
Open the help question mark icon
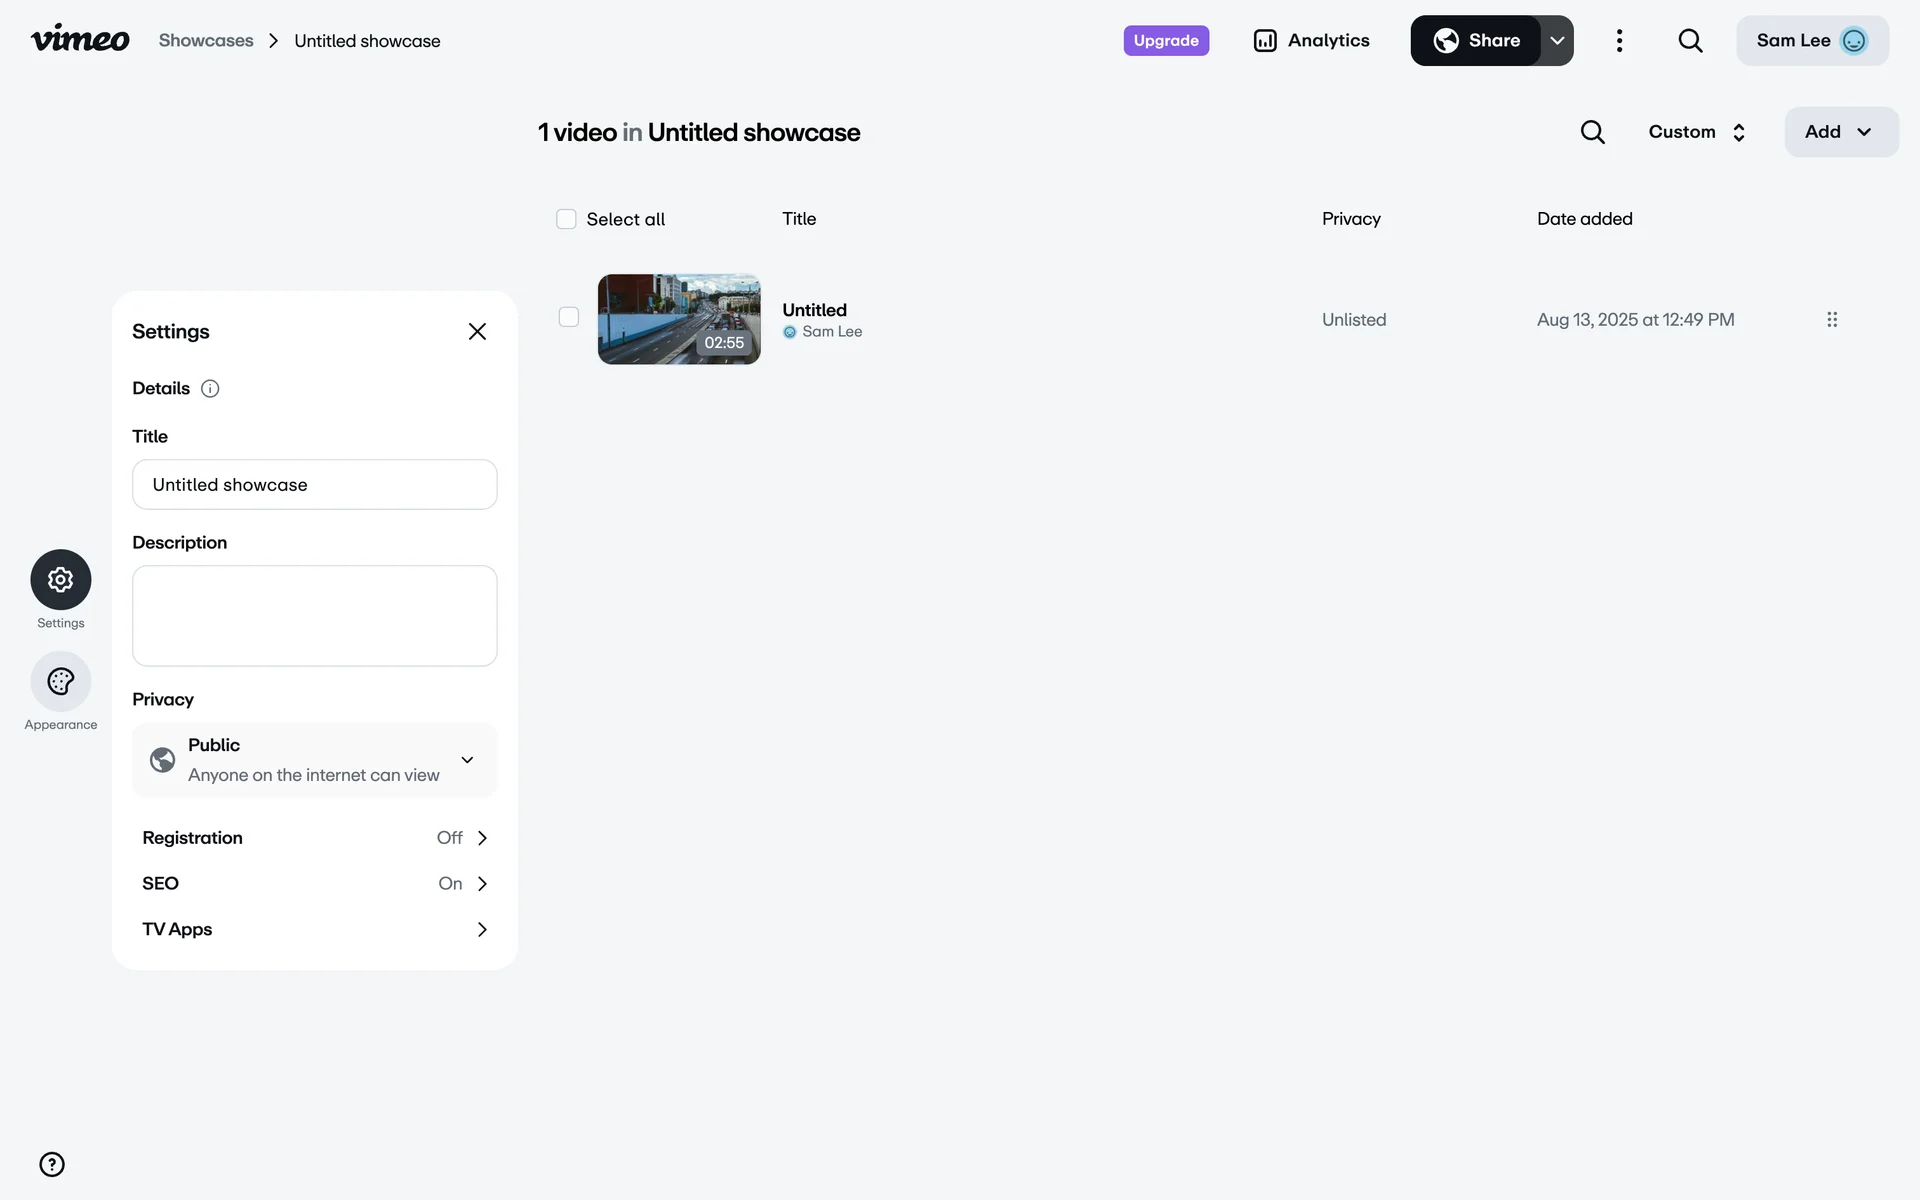52,1164
